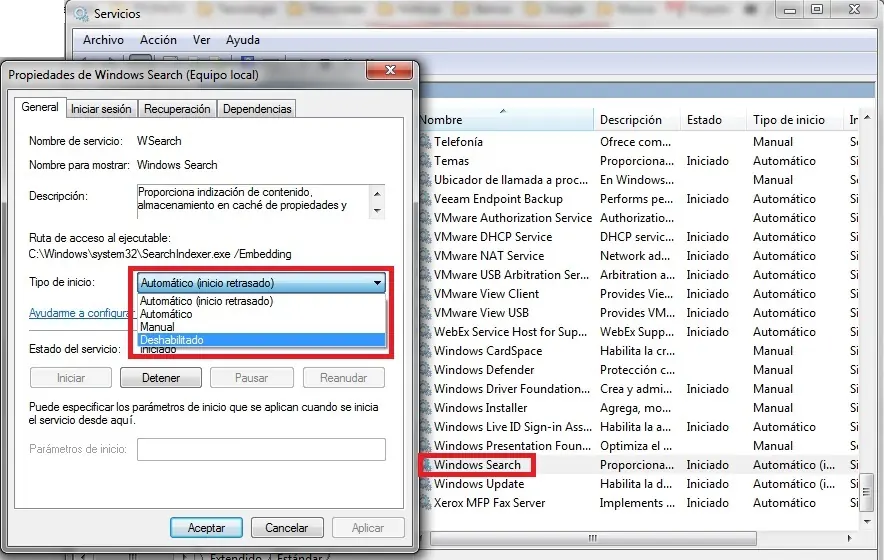This screenshot has width=884, height=560.
Task: Click gear icon beside Windows Update
Action: [x=426, y=484]
